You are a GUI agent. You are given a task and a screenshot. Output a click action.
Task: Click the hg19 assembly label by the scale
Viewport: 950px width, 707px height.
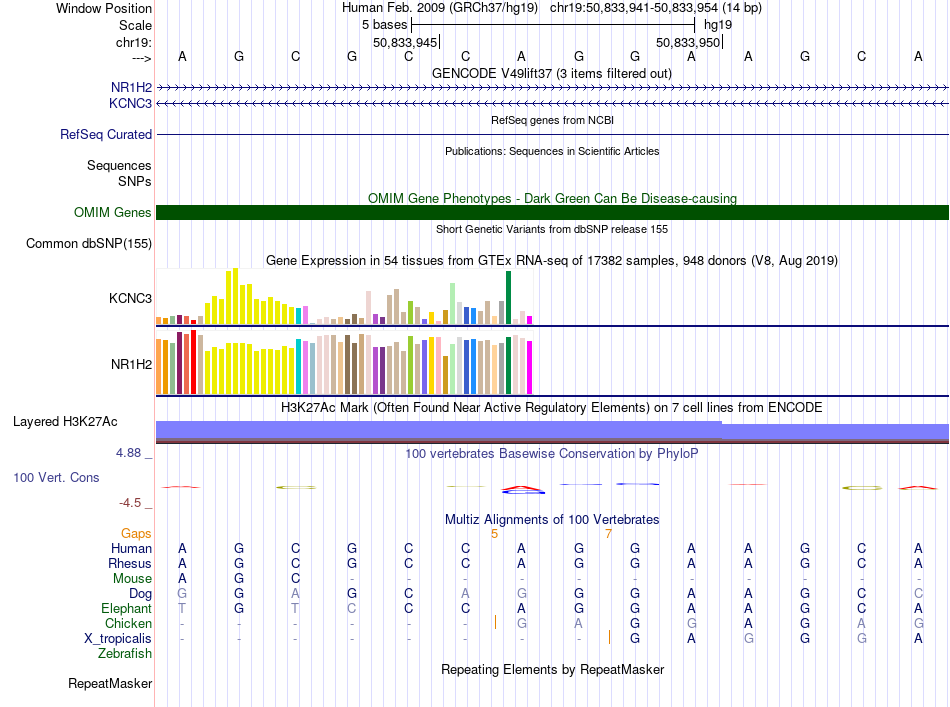coord(718,25)
